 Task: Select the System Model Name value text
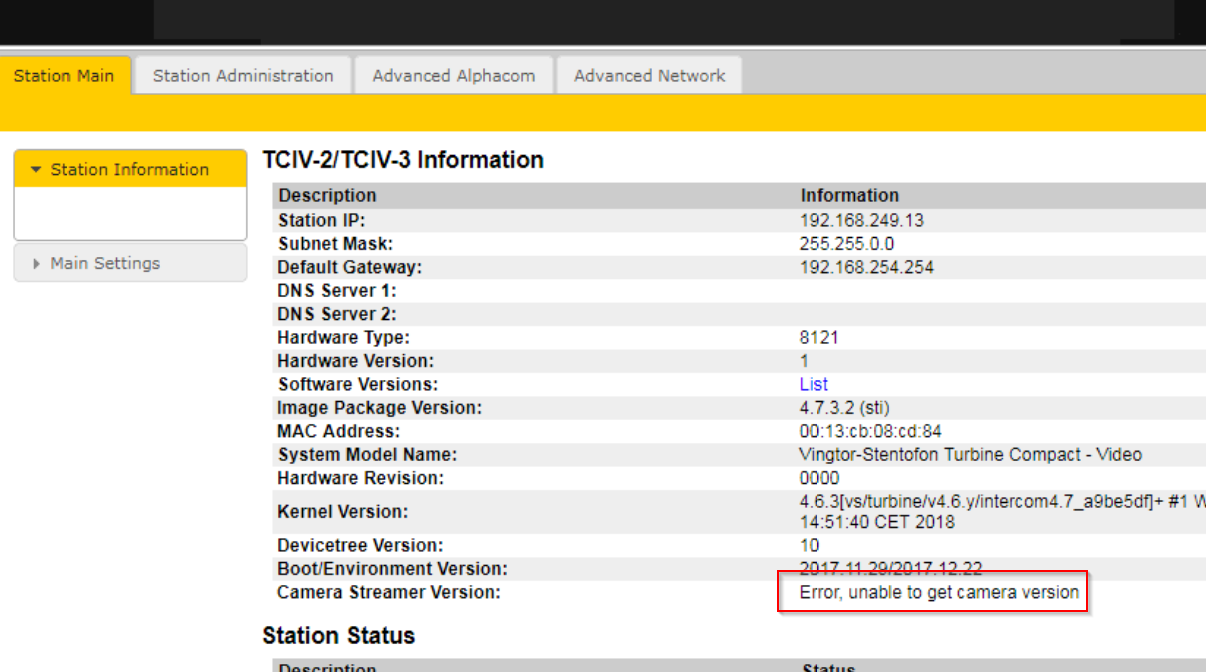click(970, 455)
